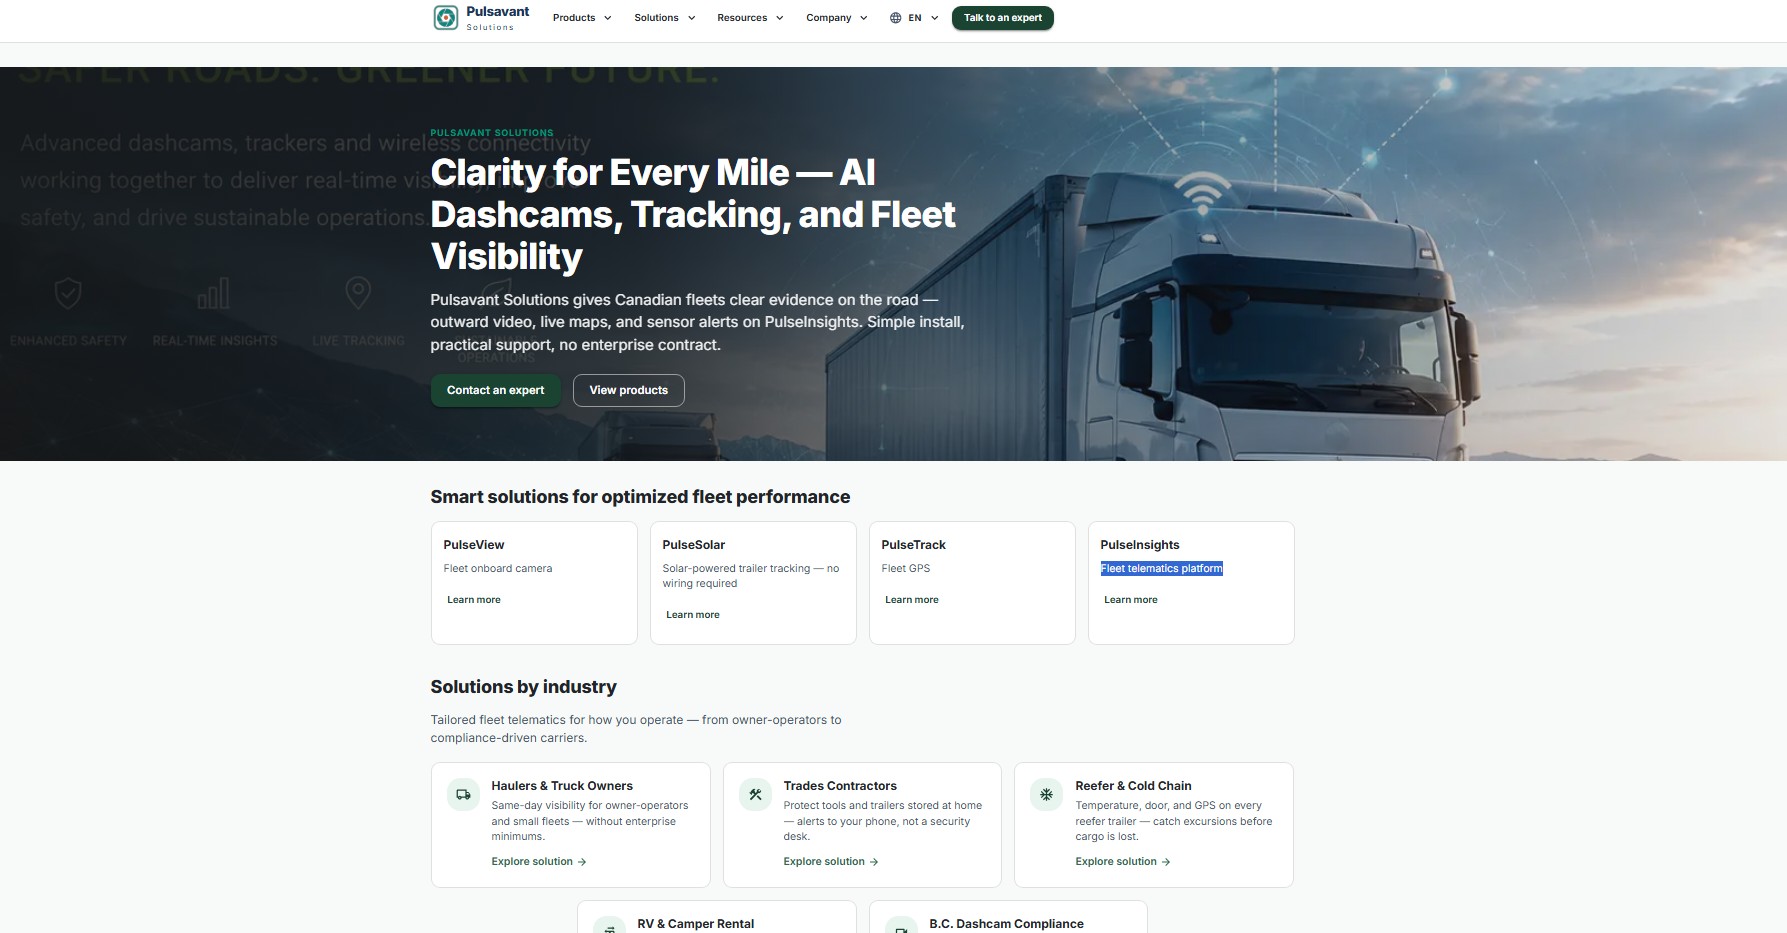Click the hero headline Clarity for Every Mile
1787x933 pixels.
click(x=693, y=214)
